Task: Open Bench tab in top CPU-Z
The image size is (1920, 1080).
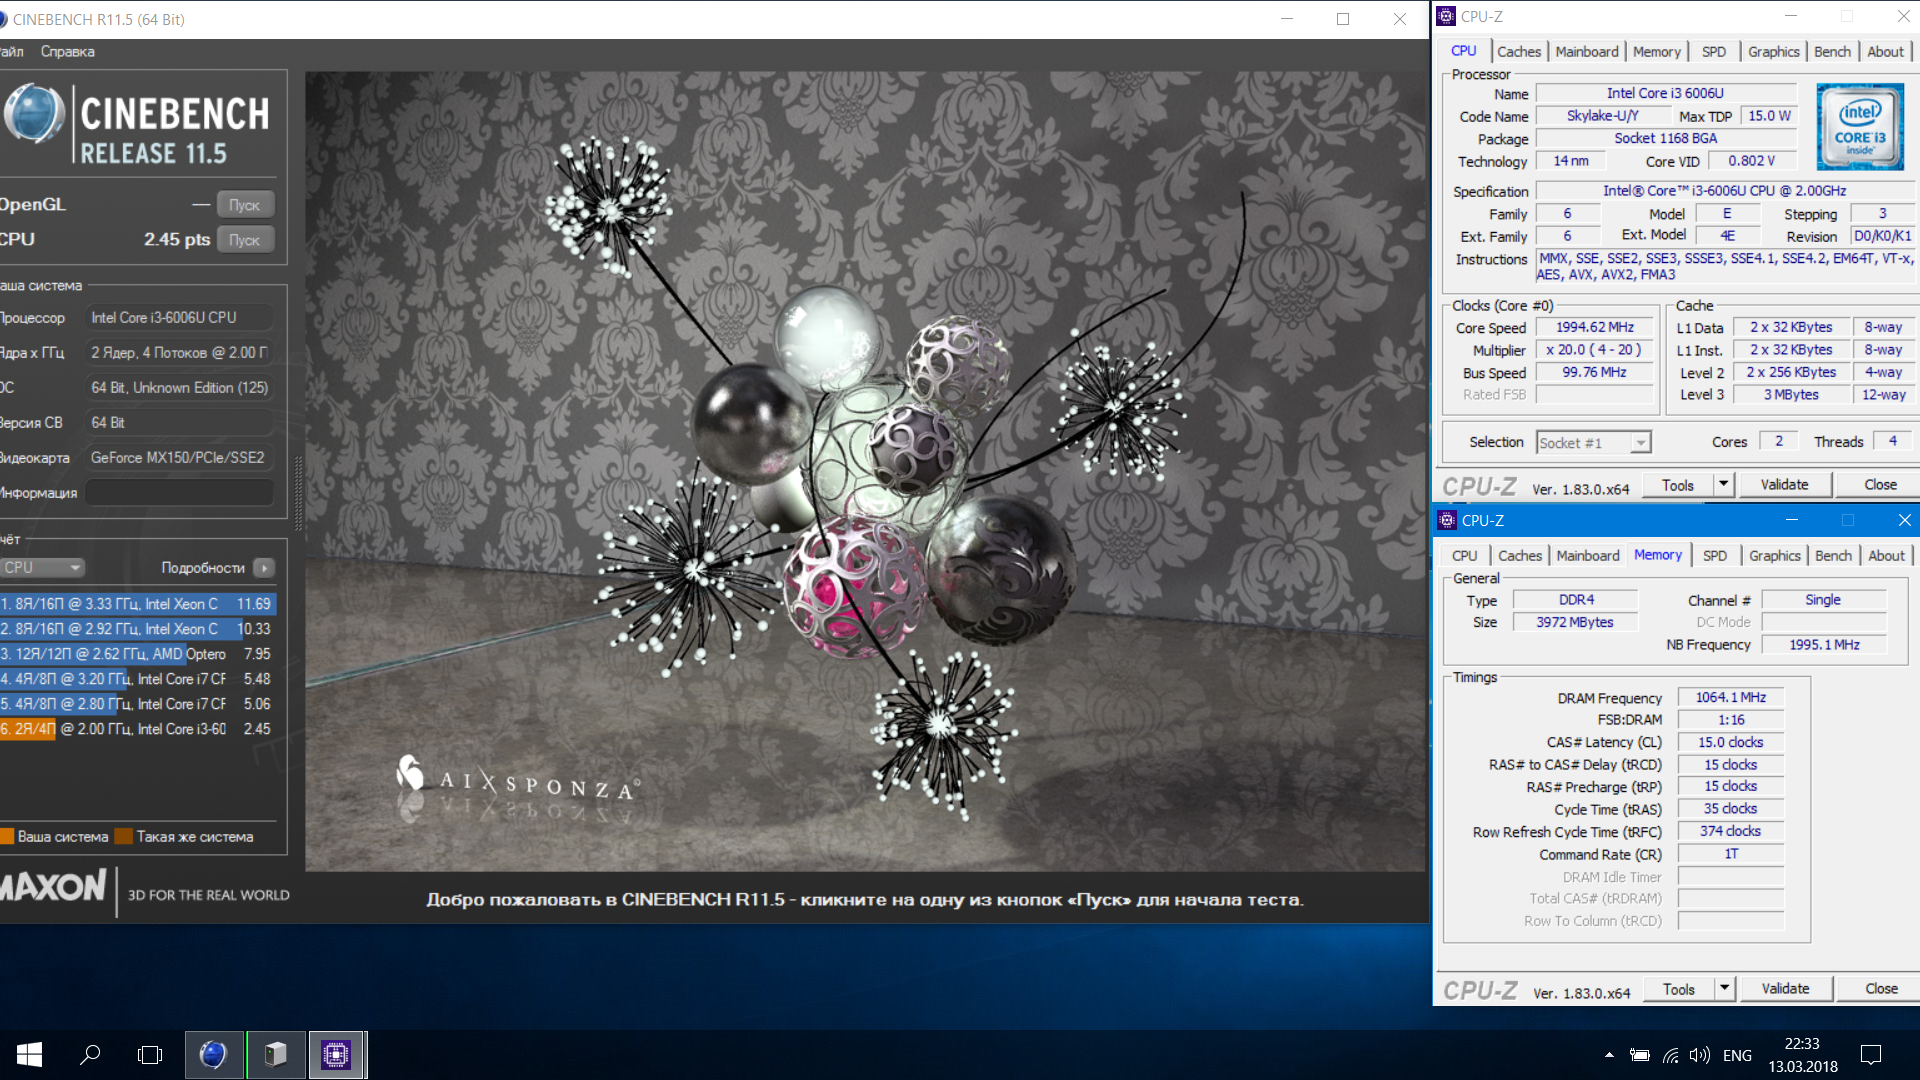Action: pos(1832,51)
